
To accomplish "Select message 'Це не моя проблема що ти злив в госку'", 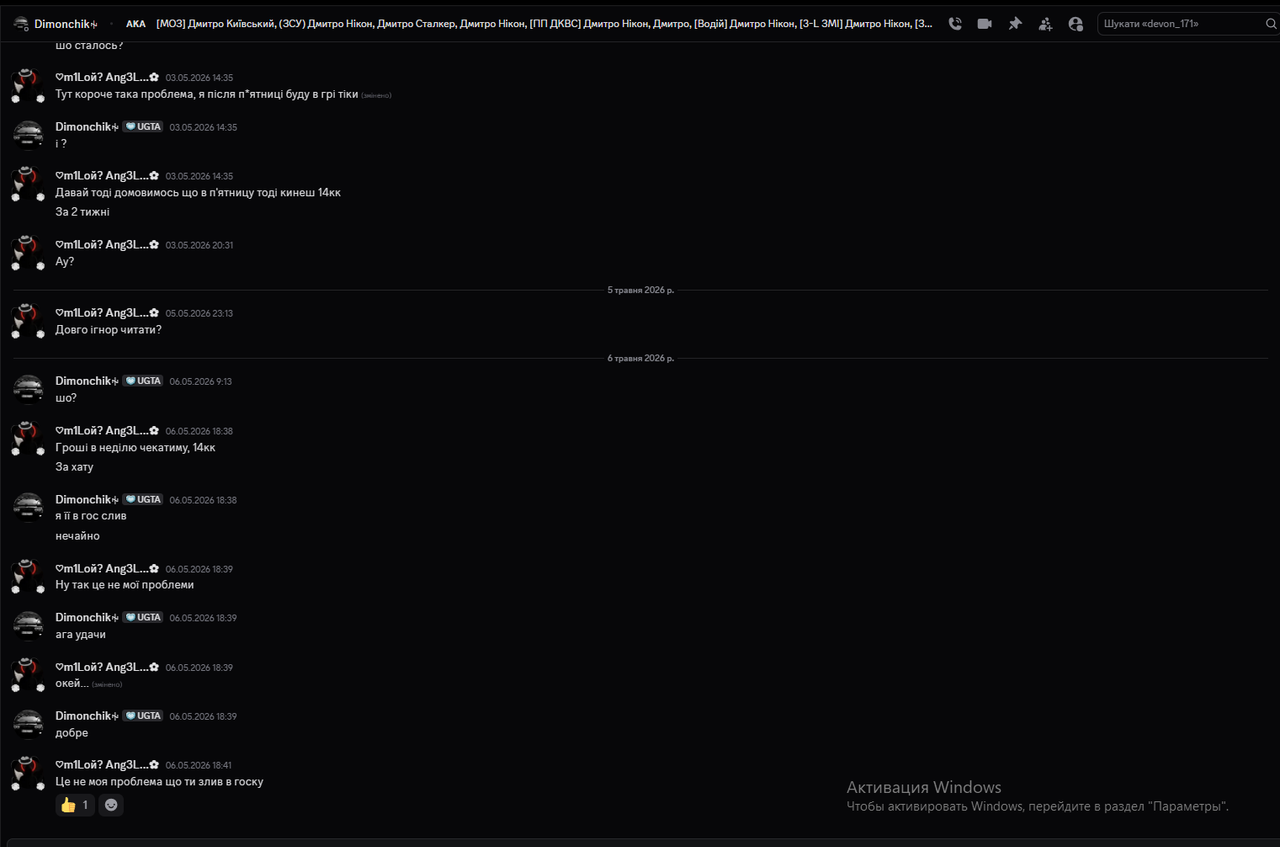I will point(159,782).
